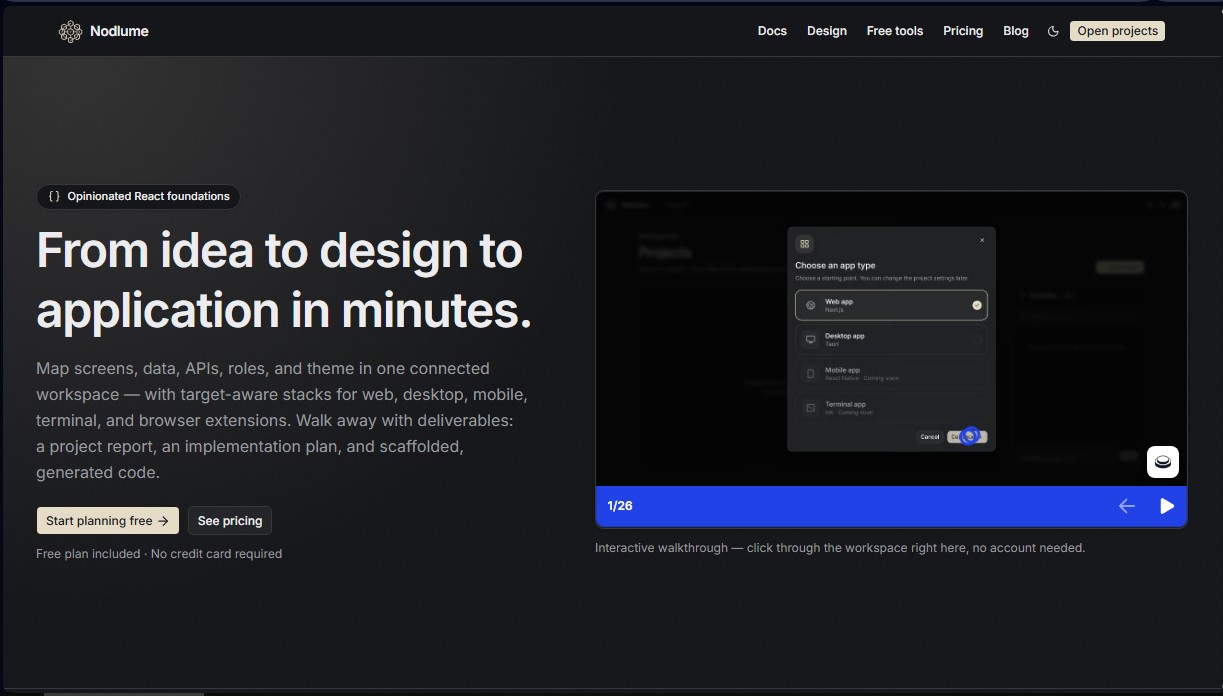Click the grid icon atop the dialog
The height and width of the screenshot is (696, 1223).
pos(804,244)
